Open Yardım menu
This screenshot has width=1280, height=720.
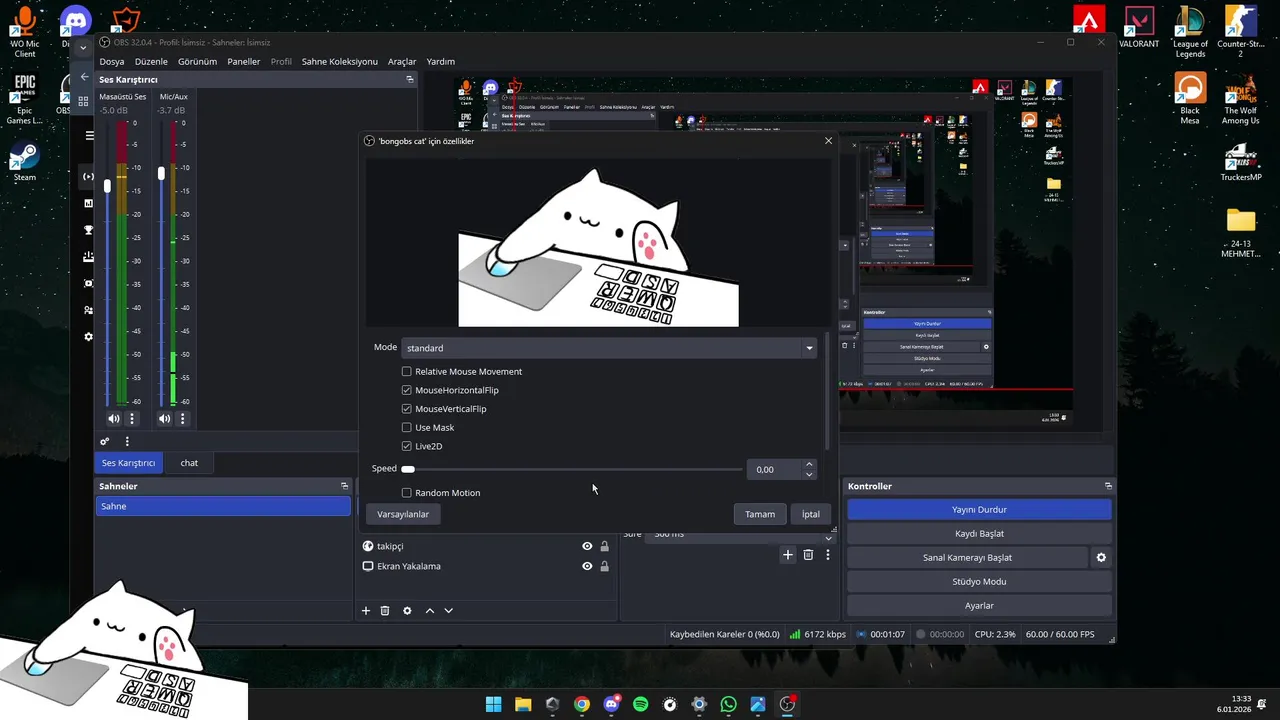[x=440, y=61]
